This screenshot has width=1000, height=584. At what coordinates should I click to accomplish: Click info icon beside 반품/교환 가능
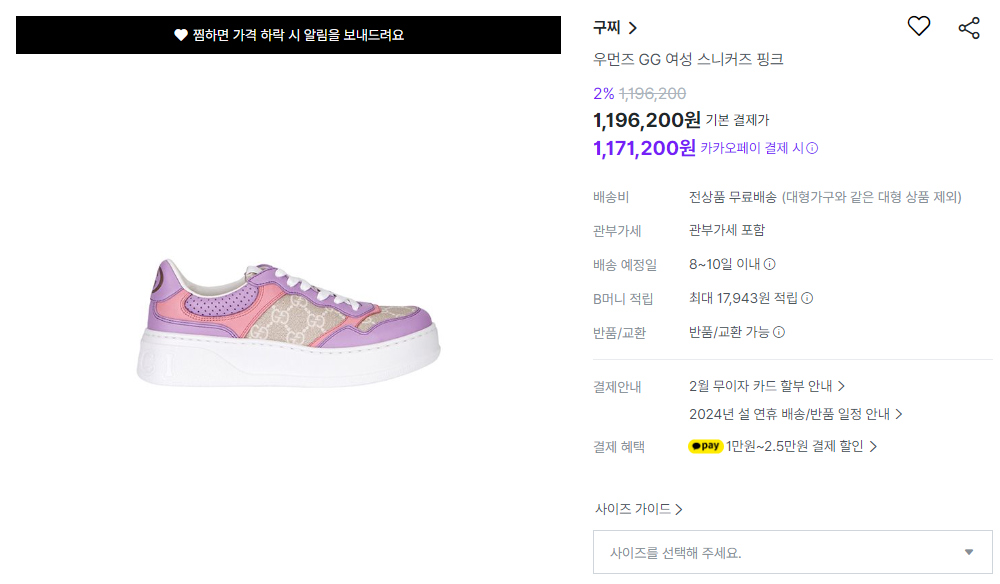(x=779, y=332)
